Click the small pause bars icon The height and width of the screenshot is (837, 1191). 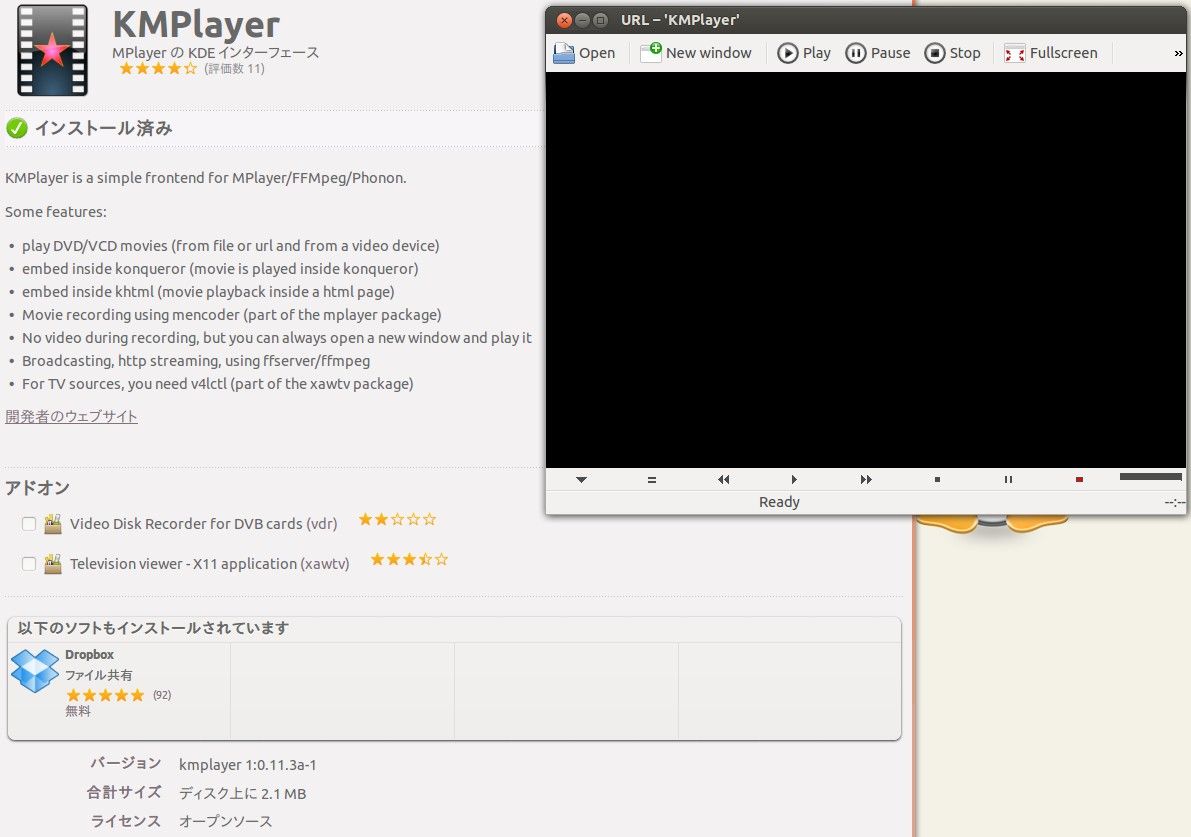[1008, 479]
